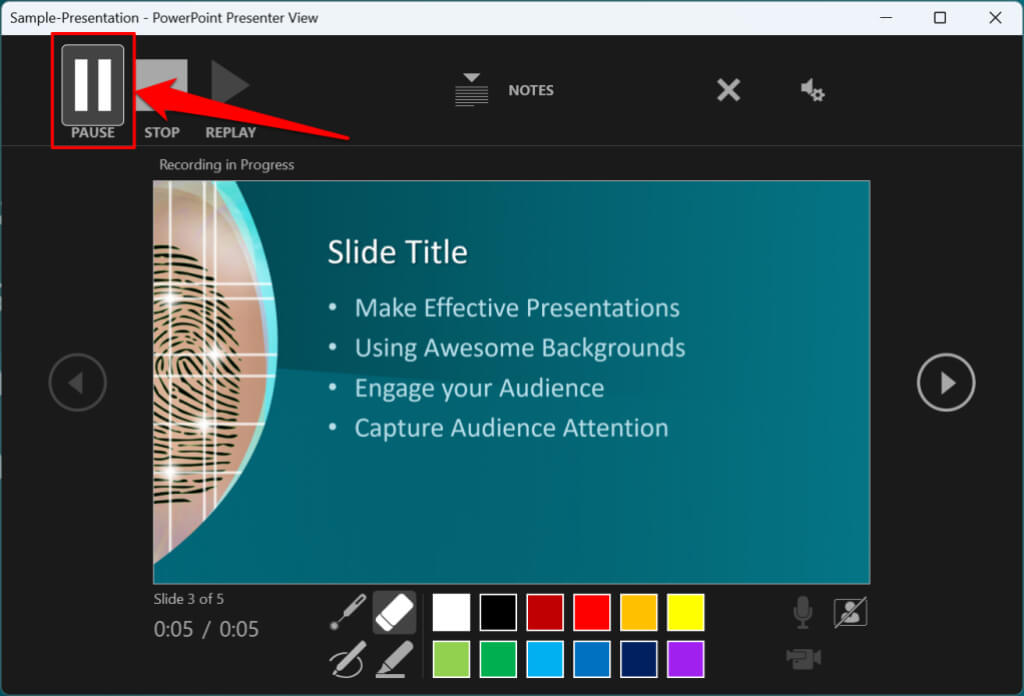Stop the recording
The image size is (1024, 696).
[161, 86]
